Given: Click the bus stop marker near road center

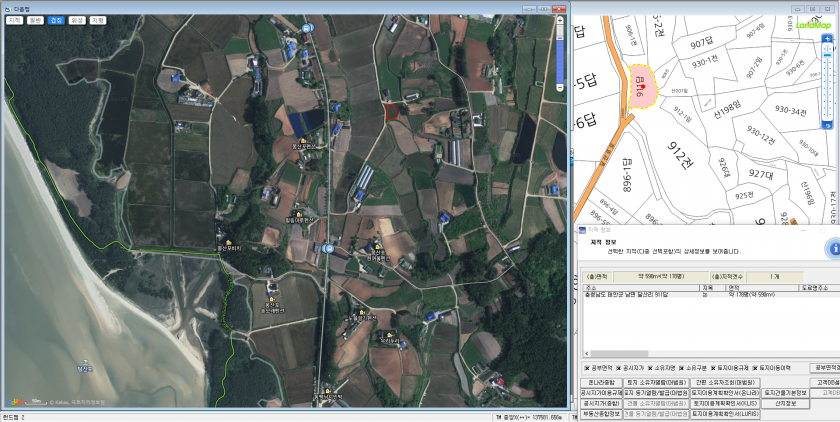Looking at the screenshot, I should [329, 248].
